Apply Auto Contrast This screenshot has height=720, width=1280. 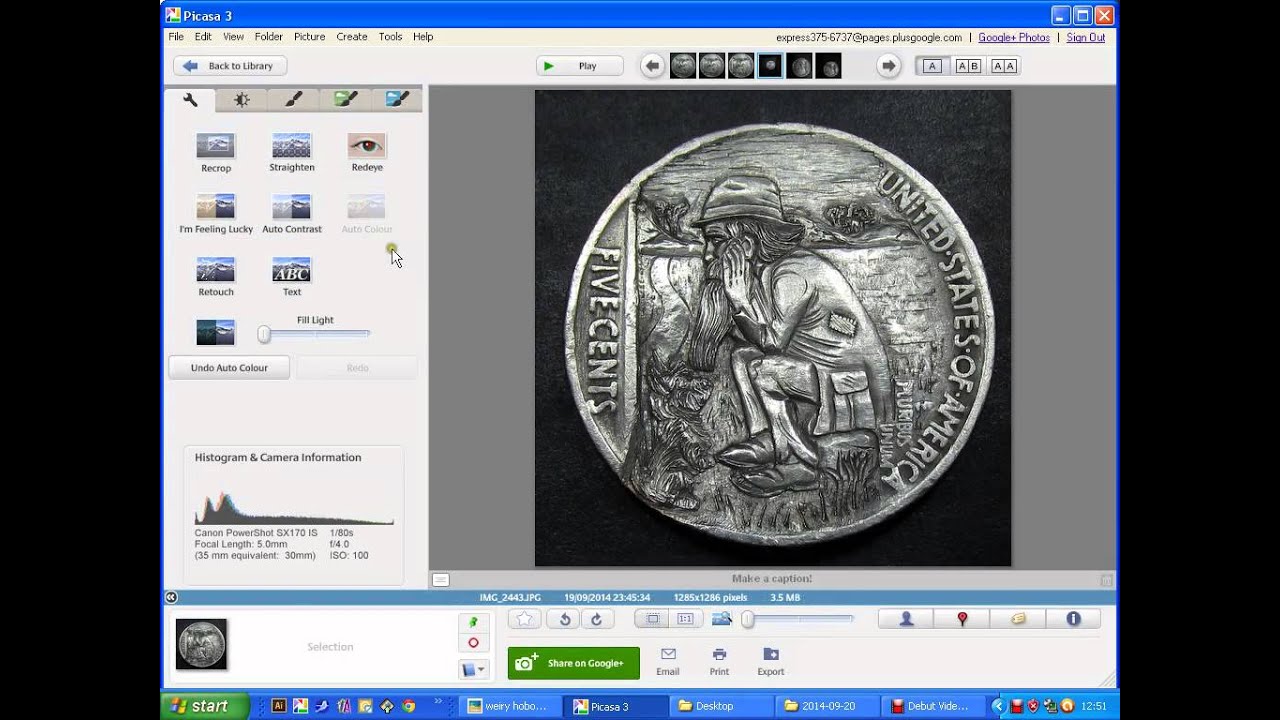(291, 215)
